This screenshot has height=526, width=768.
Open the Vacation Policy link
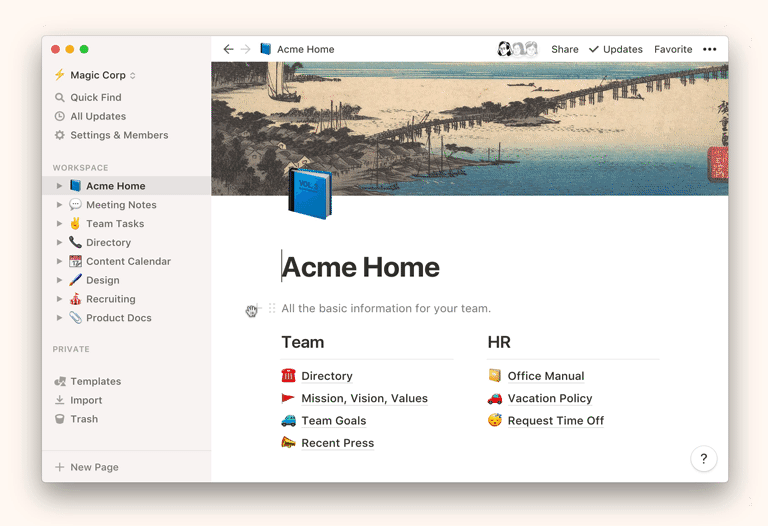click(x=549, y=398)
